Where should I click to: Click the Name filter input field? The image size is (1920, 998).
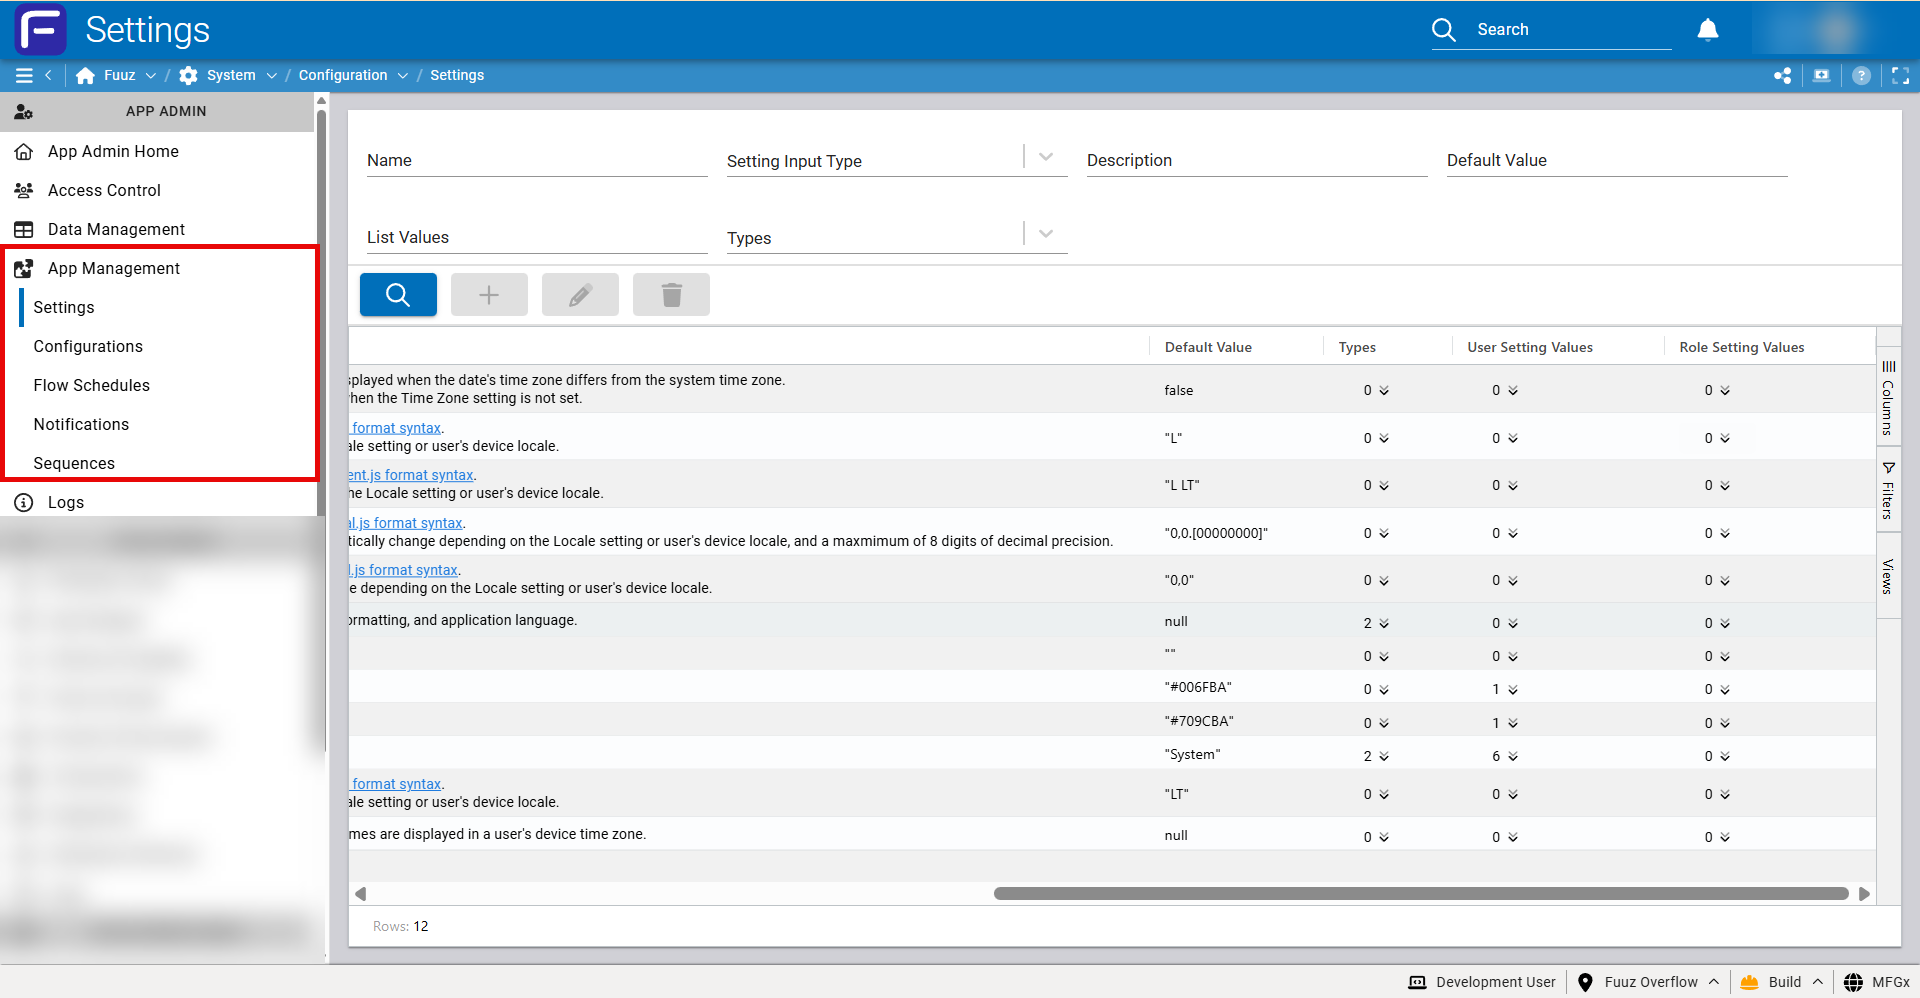[537, 161]
